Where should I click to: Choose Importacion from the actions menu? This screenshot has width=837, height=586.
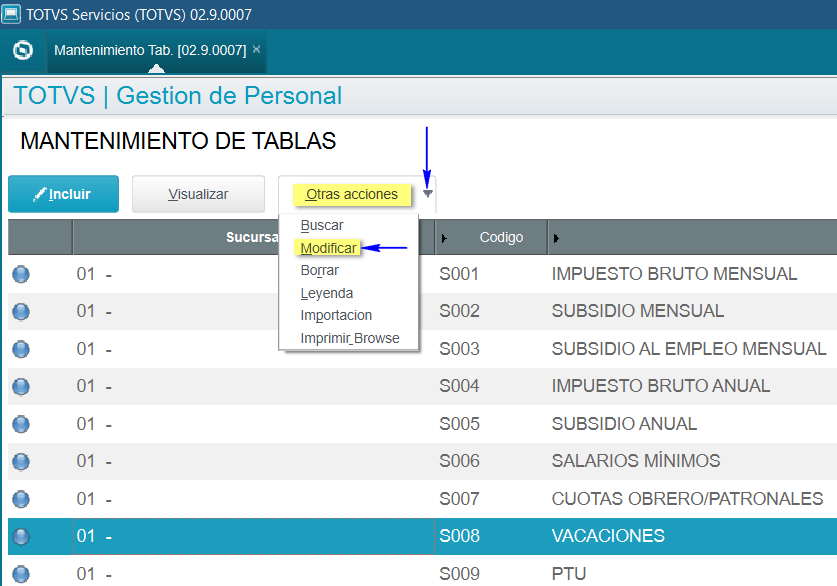pyautogui.click(x=336, y=315)
